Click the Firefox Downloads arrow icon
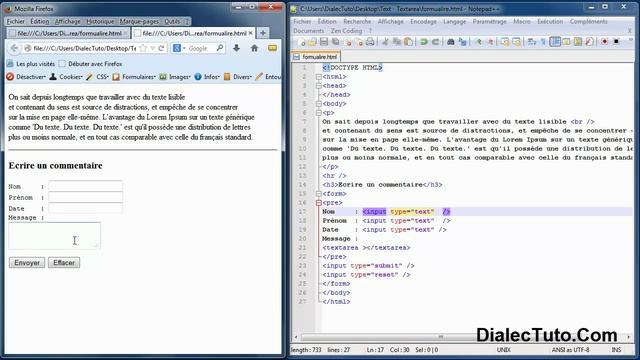 coord(236,48)
